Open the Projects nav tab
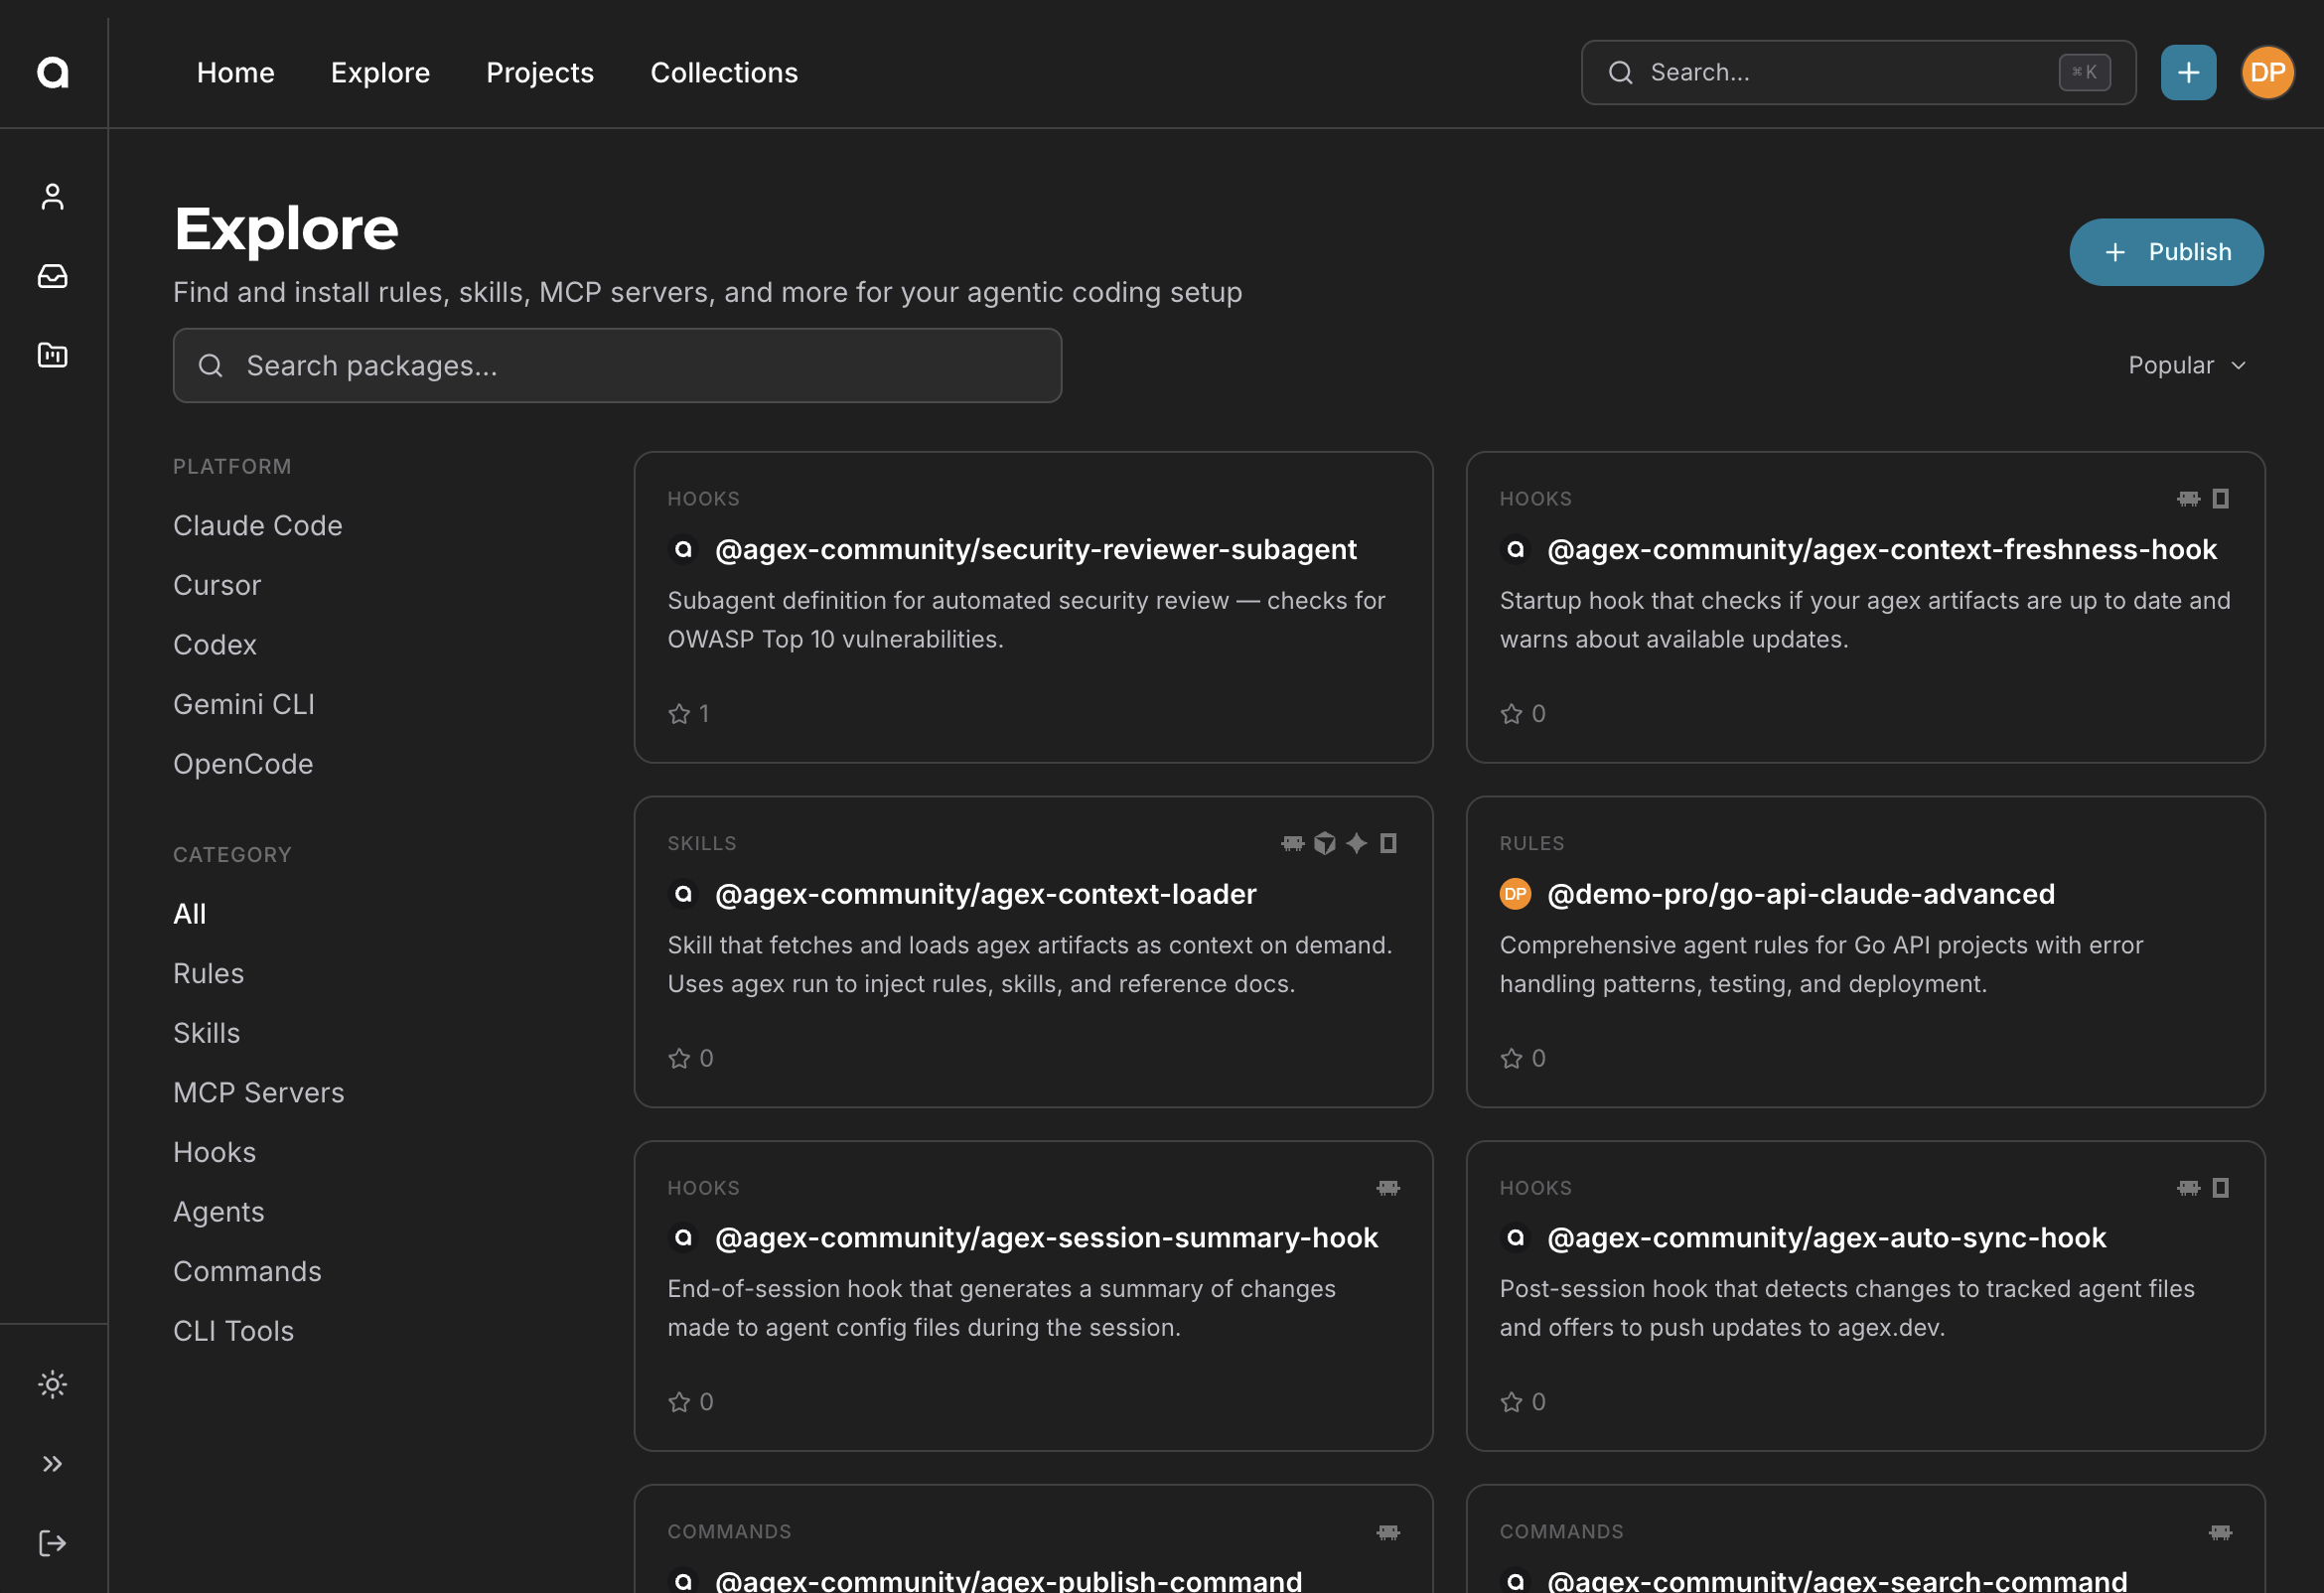The width and height of the screenshot is (2324, 1593). coord(540,72)
